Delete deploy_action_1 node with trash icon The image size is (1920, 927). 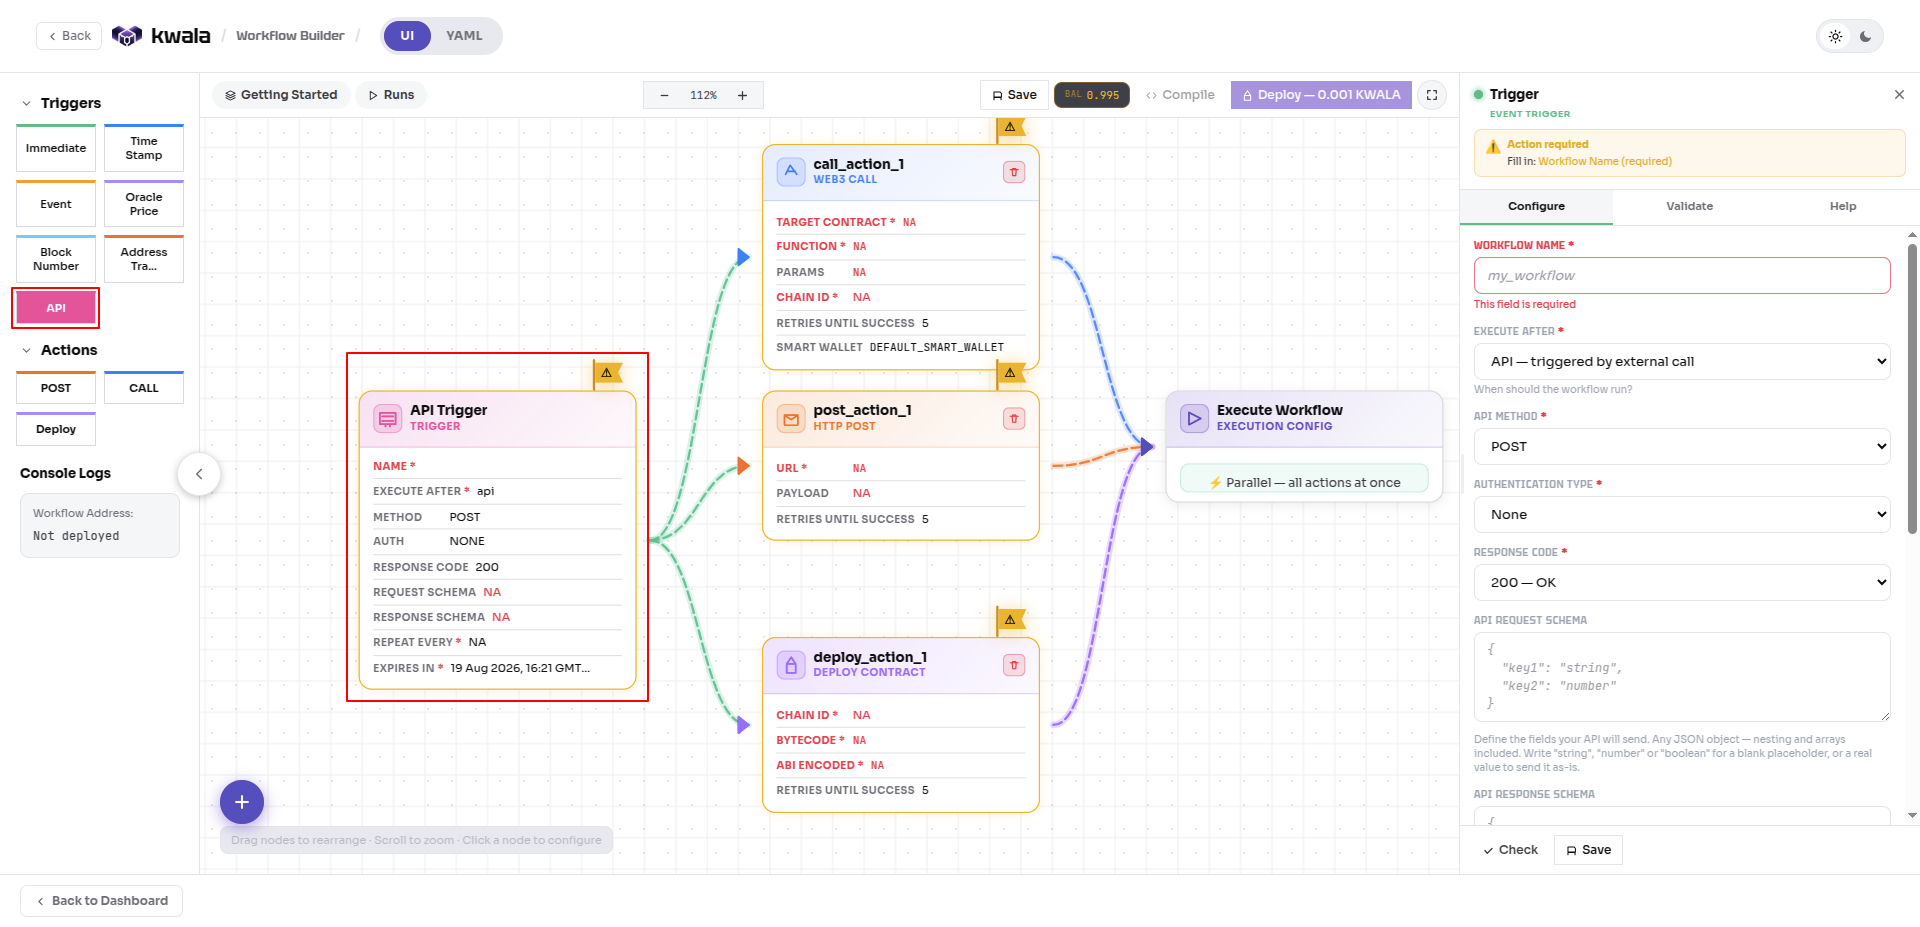click(x=1014, y=665)
